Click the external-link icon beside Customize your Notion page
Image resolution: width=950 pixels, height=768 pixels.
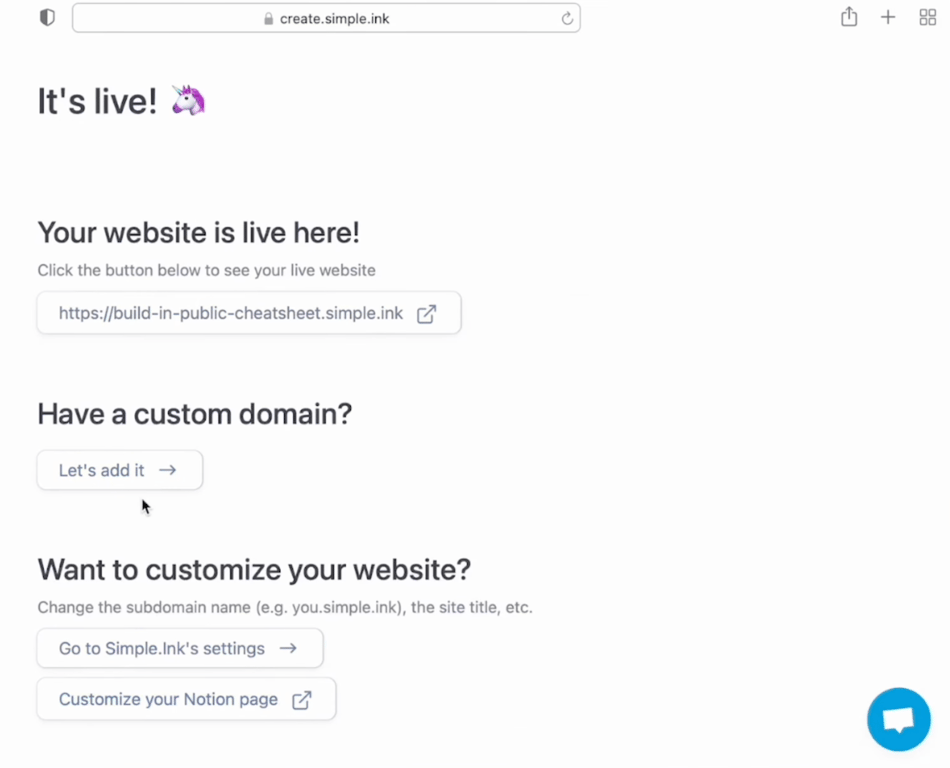[x=301, y=699]
